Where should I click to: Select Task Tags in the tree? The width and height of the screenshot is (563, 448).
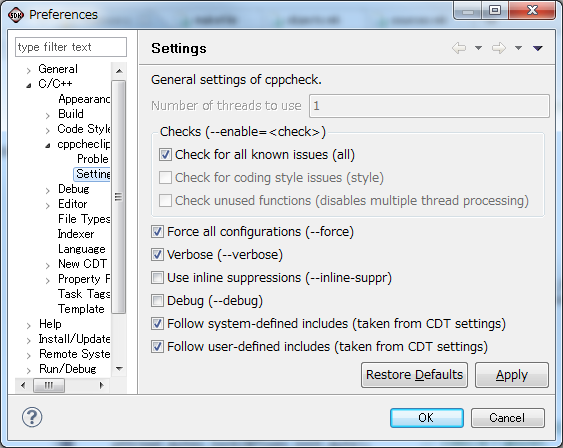click(84, 294)
